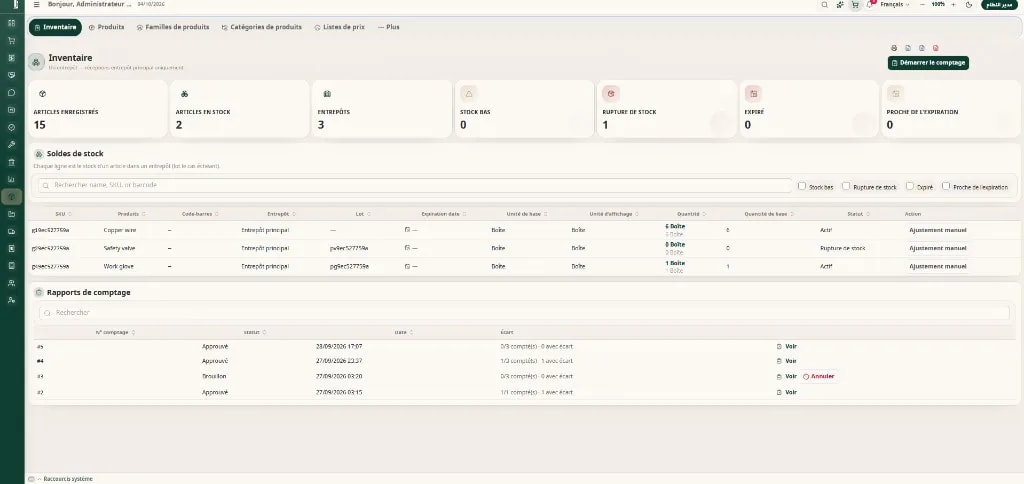
Task: Enable the Stock bas filter checkbox
Action: pyautogui.click(x=802, y=186)
